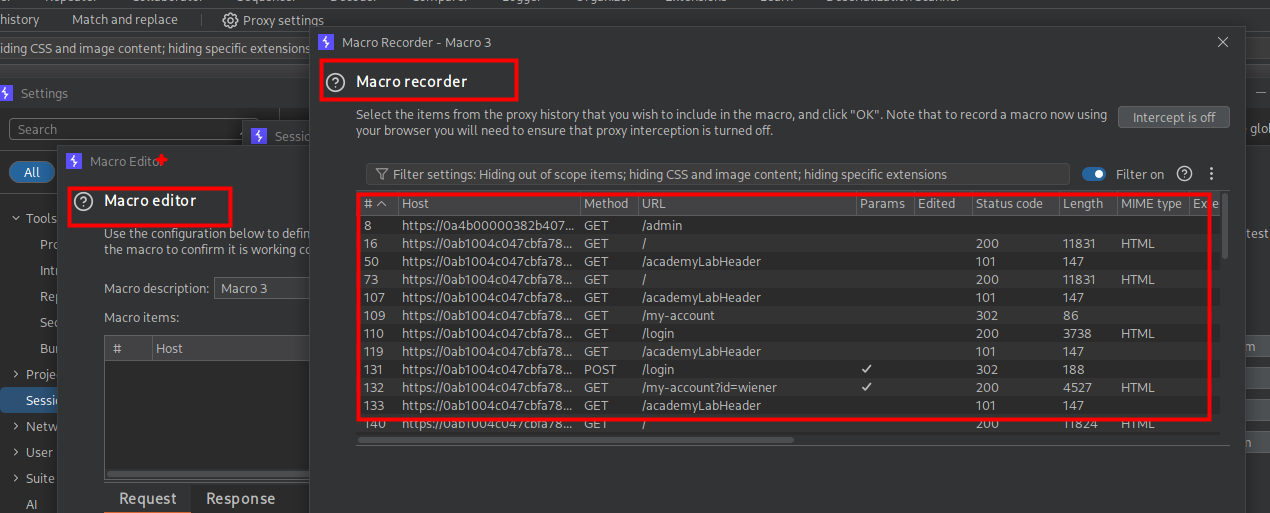Collapse the Tools tree section
The width and height of the screenshot is (1270, 513).
(15, 219)
